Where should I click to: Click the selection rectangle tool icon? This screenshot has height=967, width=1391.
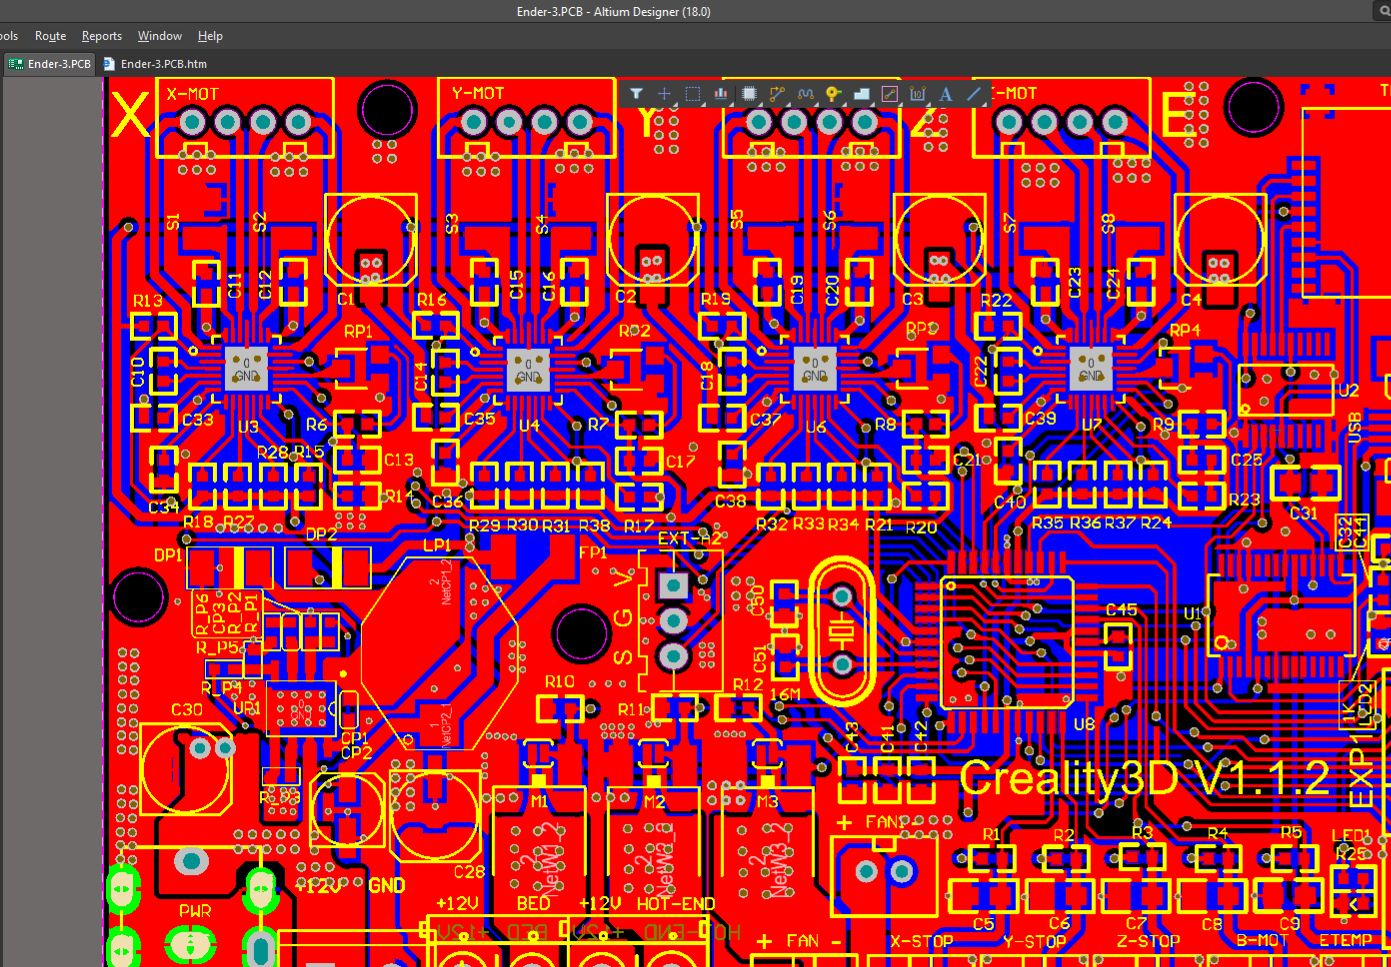point(692,93)
